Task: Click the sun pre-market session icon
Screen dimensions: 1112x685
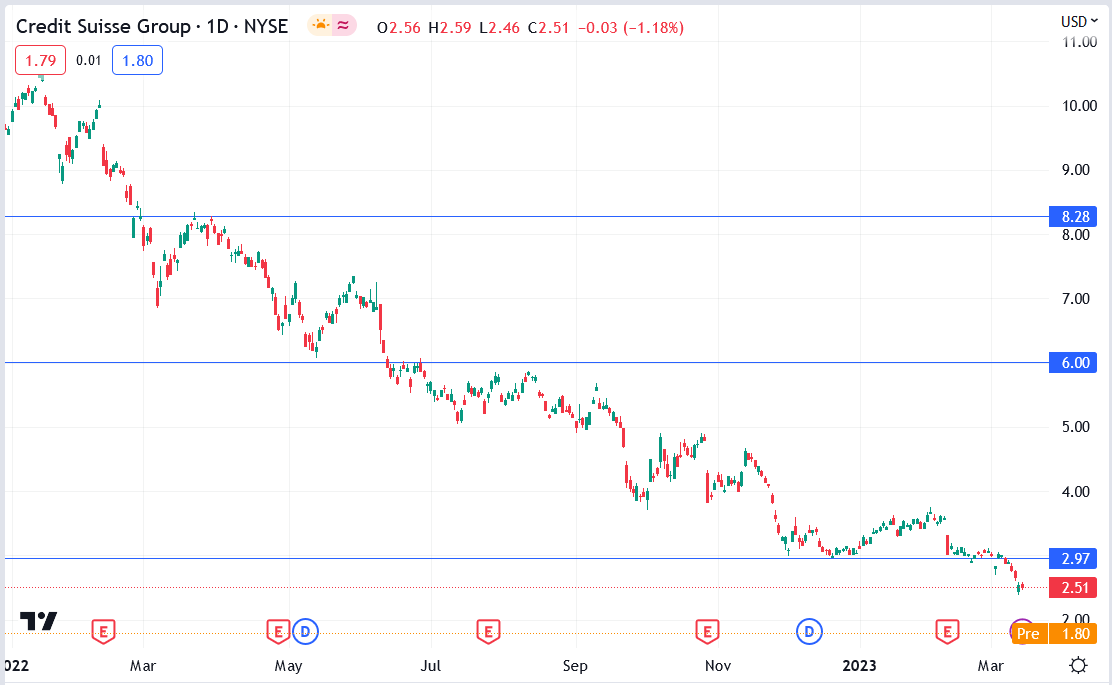Action: click(321, 26)
